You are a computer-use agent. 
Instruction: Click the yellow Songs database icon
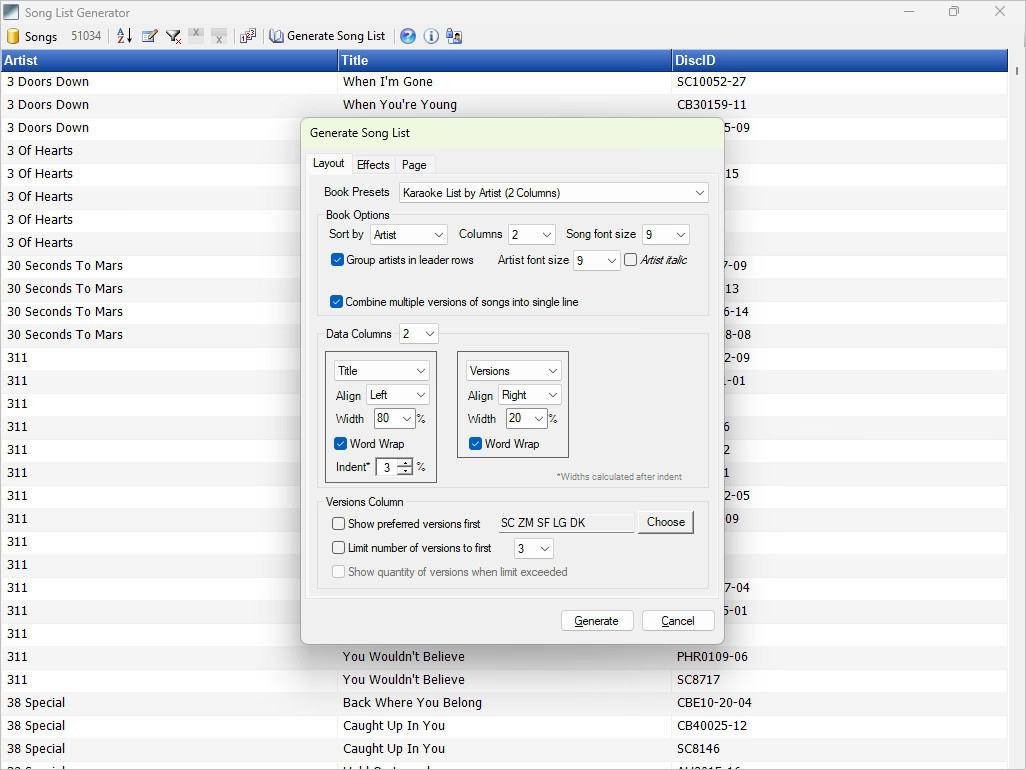coord(12,37)
